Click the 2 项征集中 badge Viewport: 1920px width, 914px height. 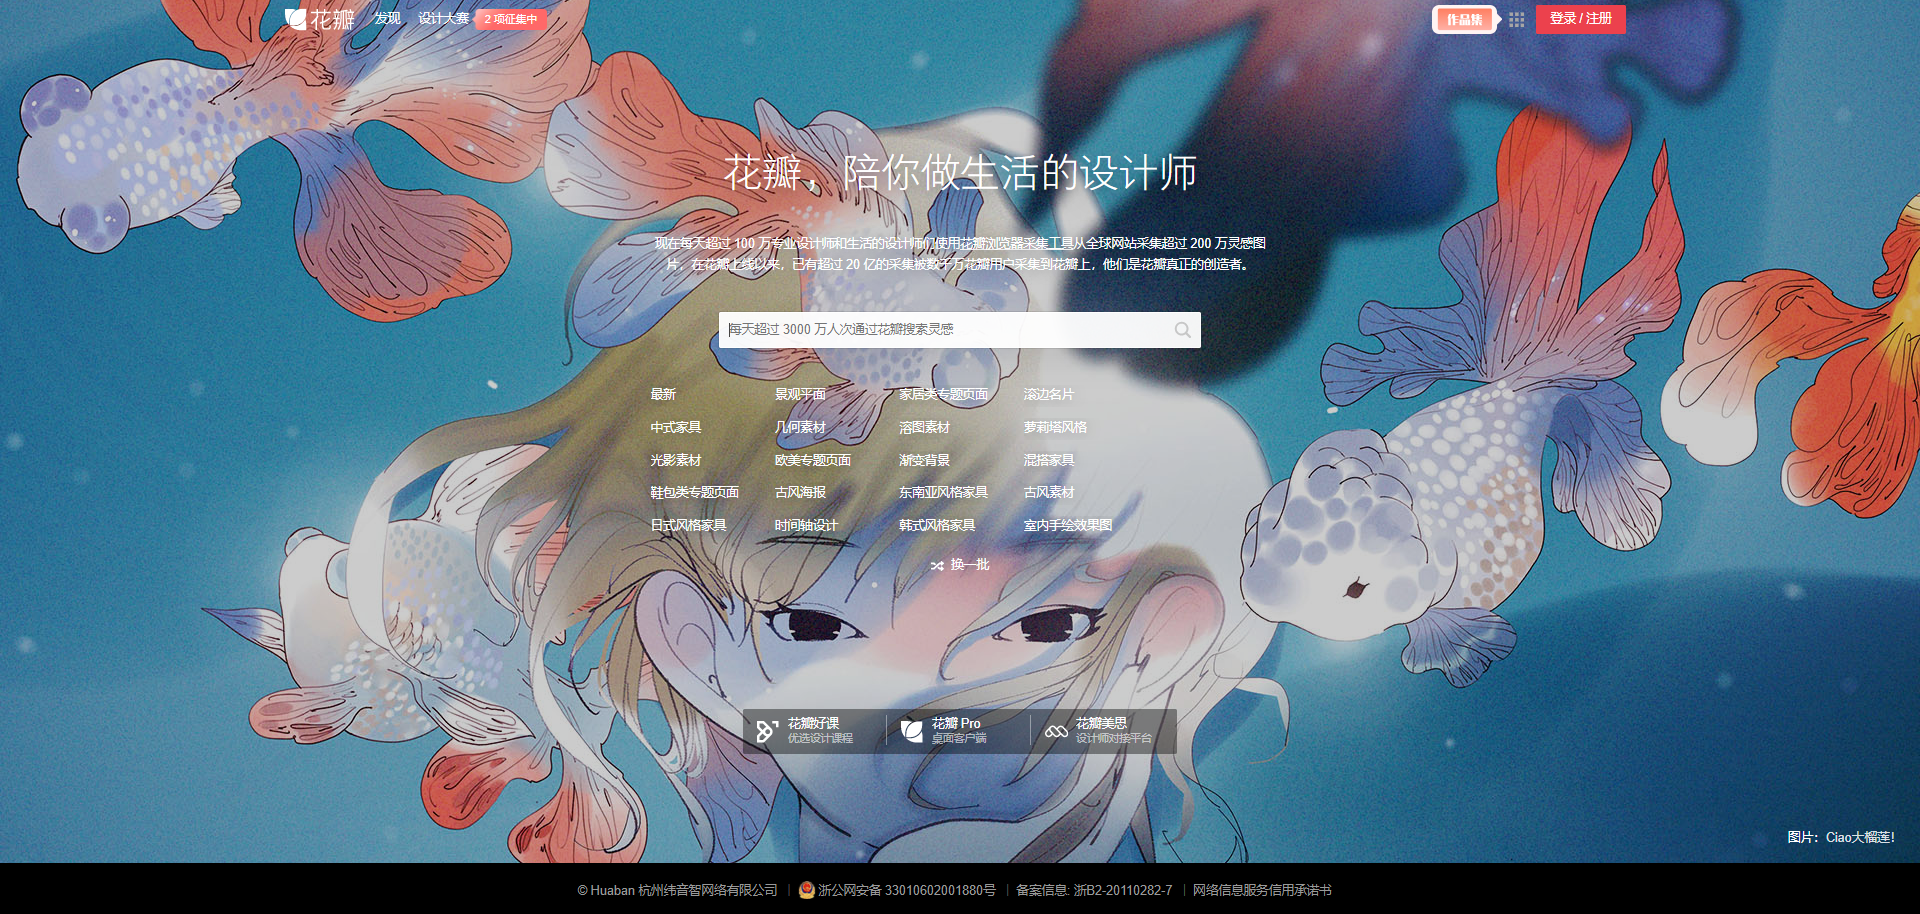coord(510,19)
